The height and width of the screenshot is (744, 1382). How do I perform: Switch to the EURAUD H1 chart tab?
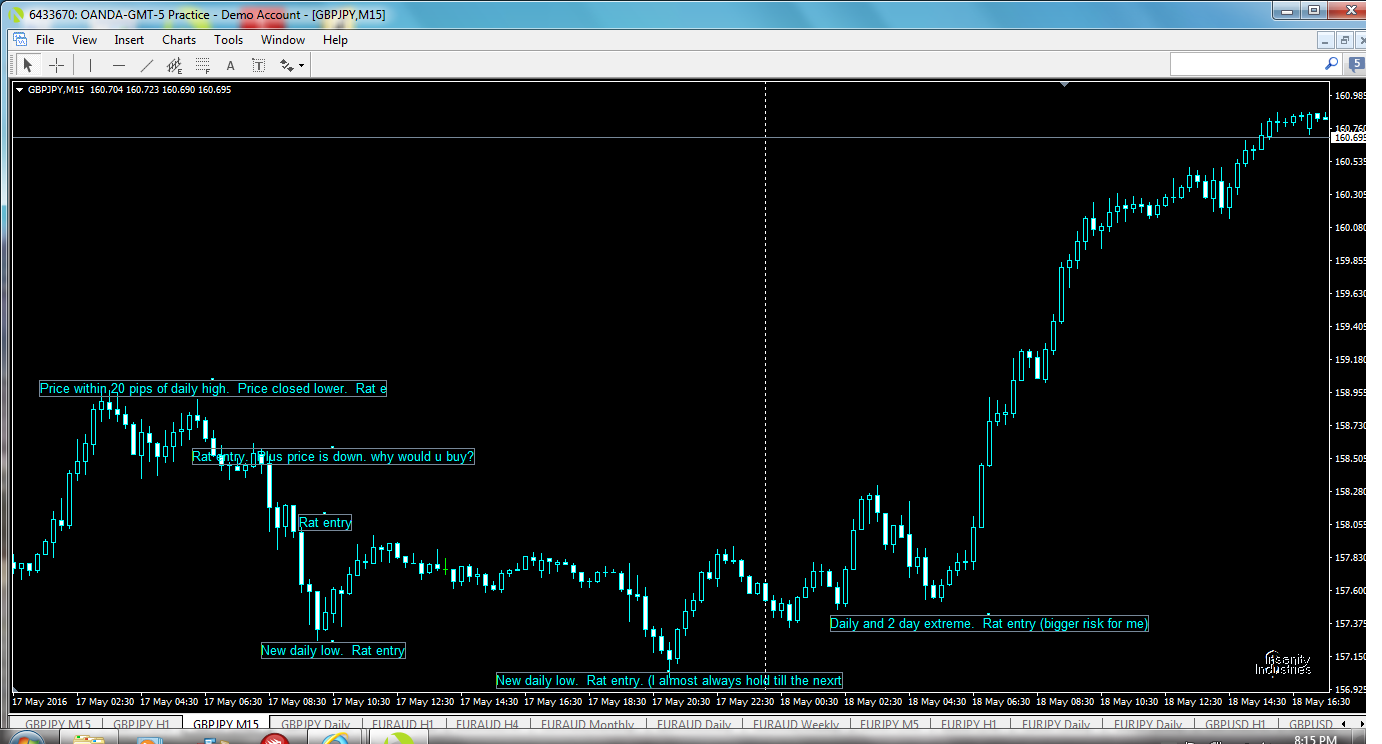coord(402,724)
